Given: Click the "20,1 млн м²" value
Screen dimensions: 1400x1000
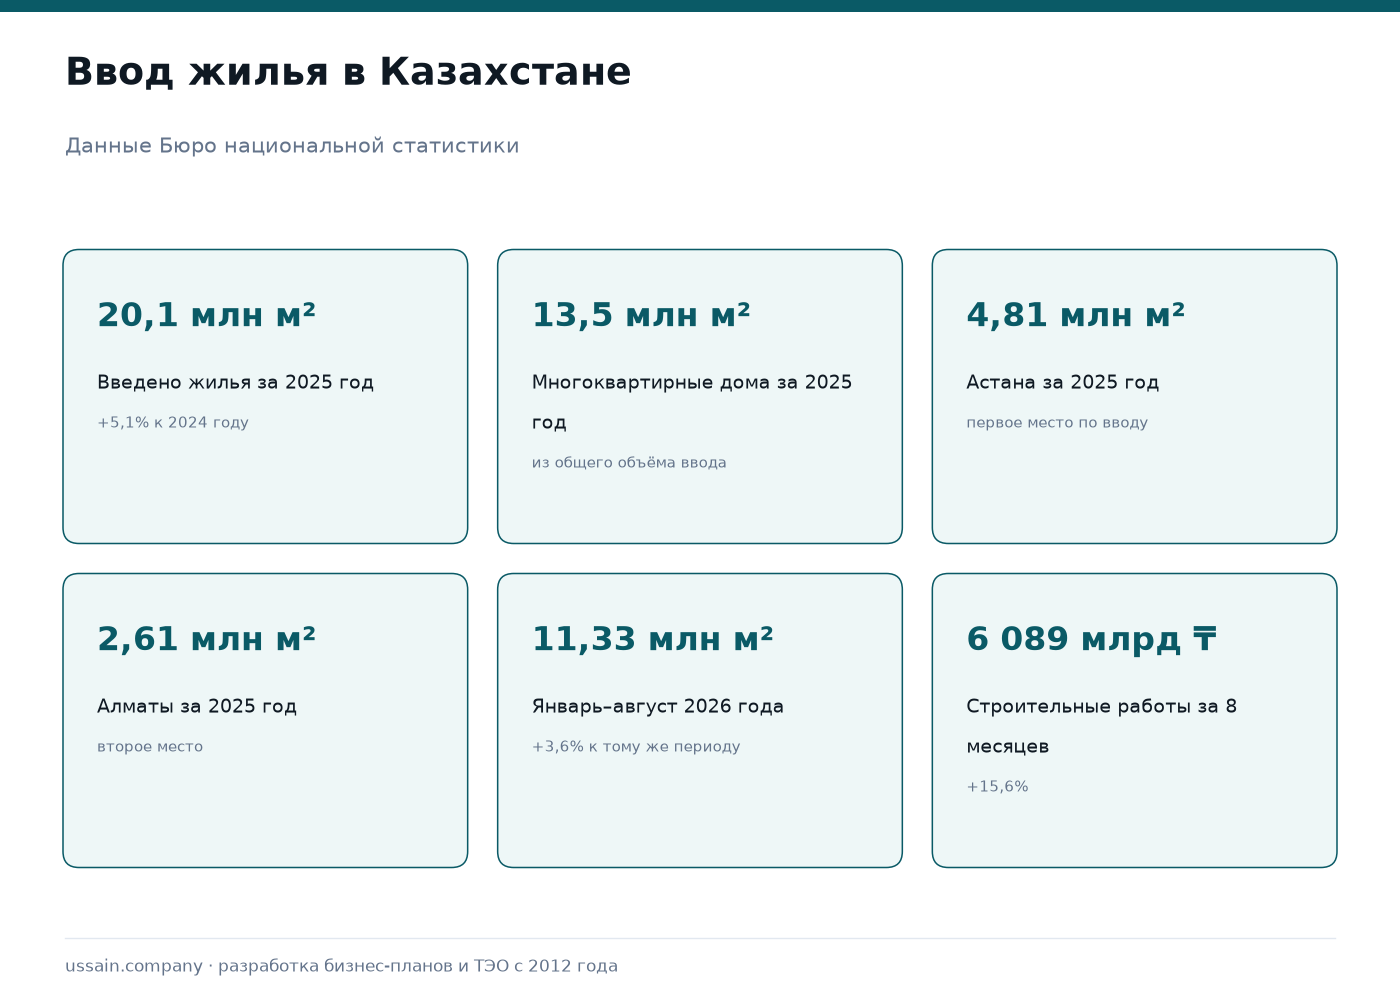Looking at the screenshot, I should 206,315.
